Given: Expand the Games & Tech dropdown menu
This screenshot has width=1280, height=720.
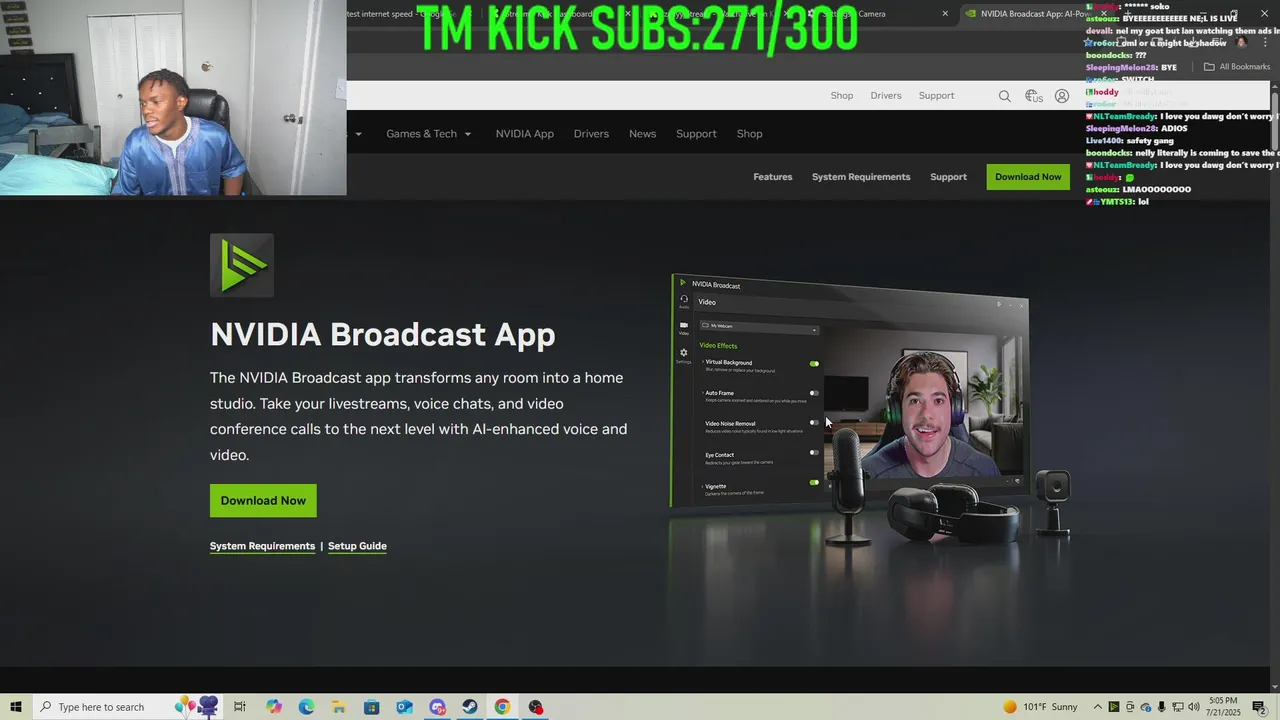Looking at the screenshot, I should (429, 134).
